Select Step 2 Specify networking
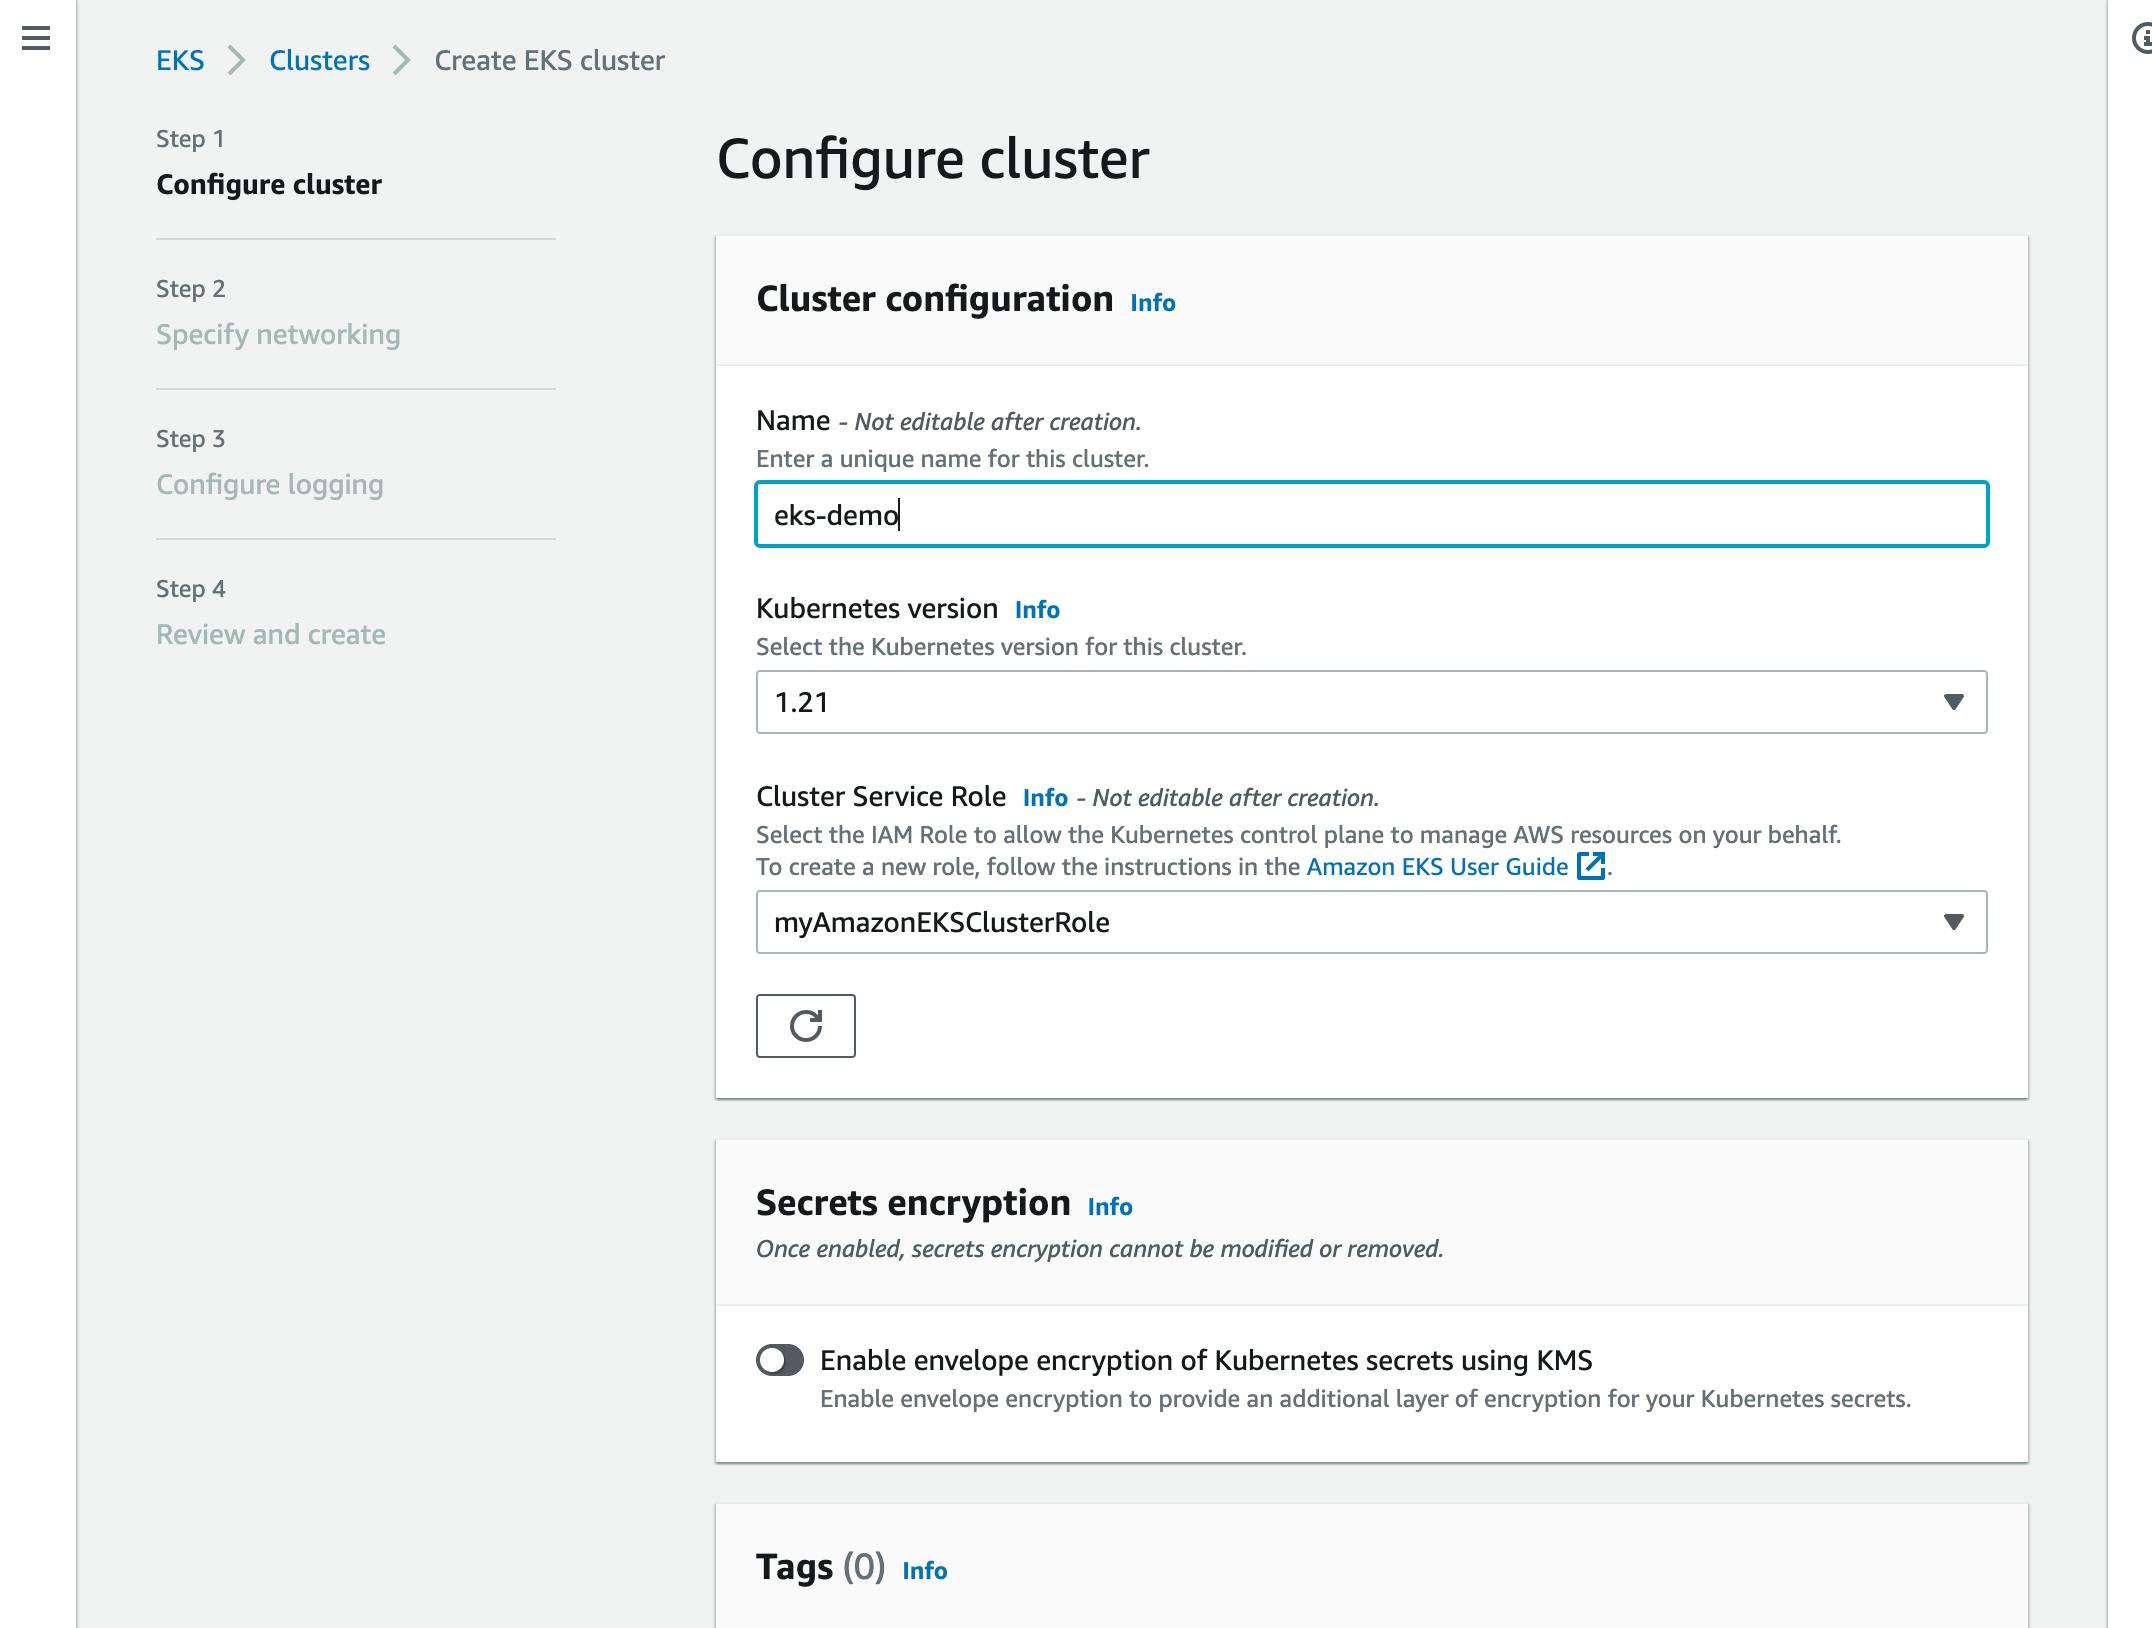The width and height of the screenshot is (2152, 1628). tap(278, 335)
